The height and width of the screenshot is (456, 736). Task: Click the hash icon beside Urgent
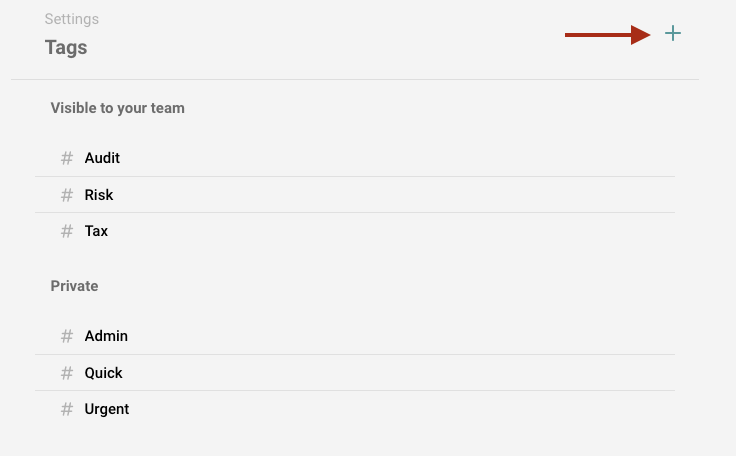point(67,409)
